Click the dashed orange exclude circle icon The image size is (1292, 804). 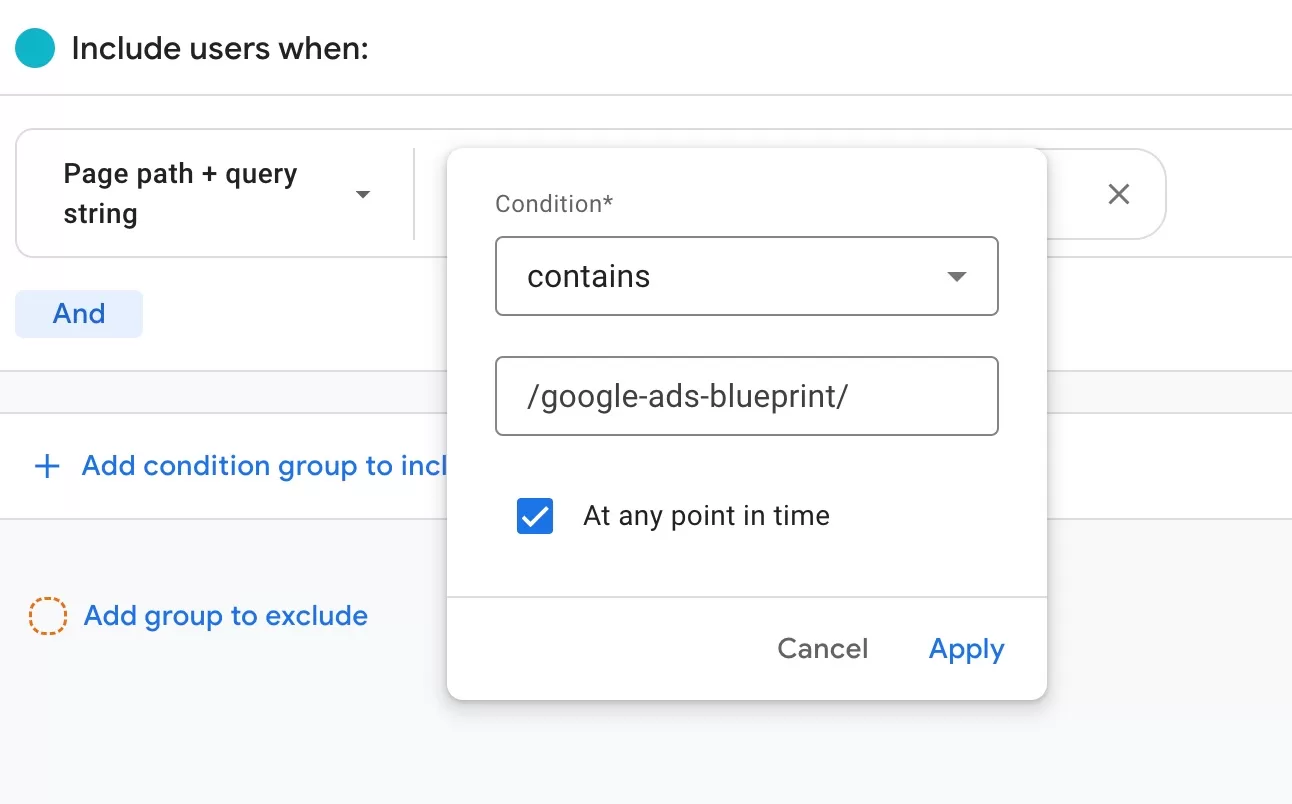[x=48, y=616]
